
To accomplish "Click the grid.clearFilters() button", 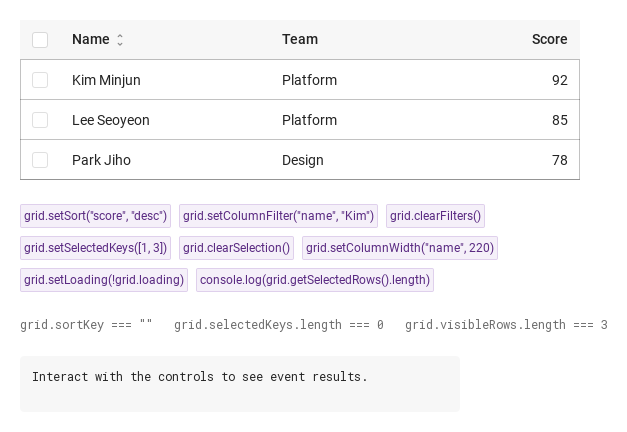I will 435,216.
